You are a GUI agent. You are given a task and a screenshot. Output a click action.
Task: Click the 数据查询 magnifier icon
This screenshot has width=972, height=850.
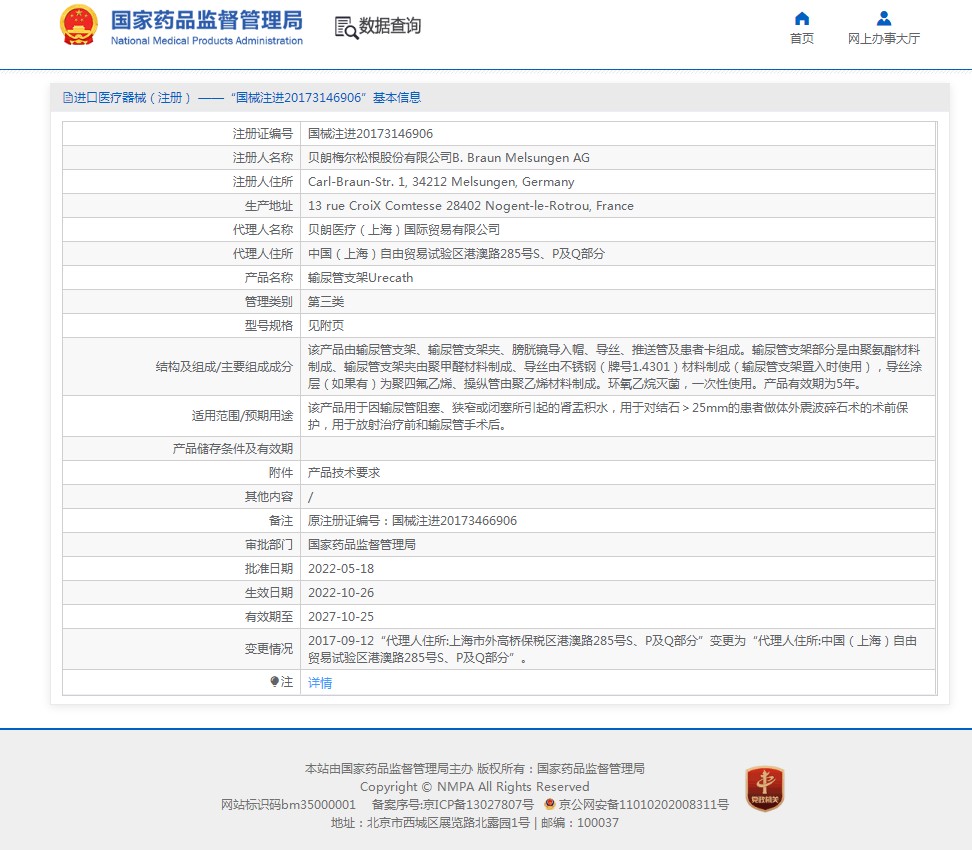[x=345, y=27]
